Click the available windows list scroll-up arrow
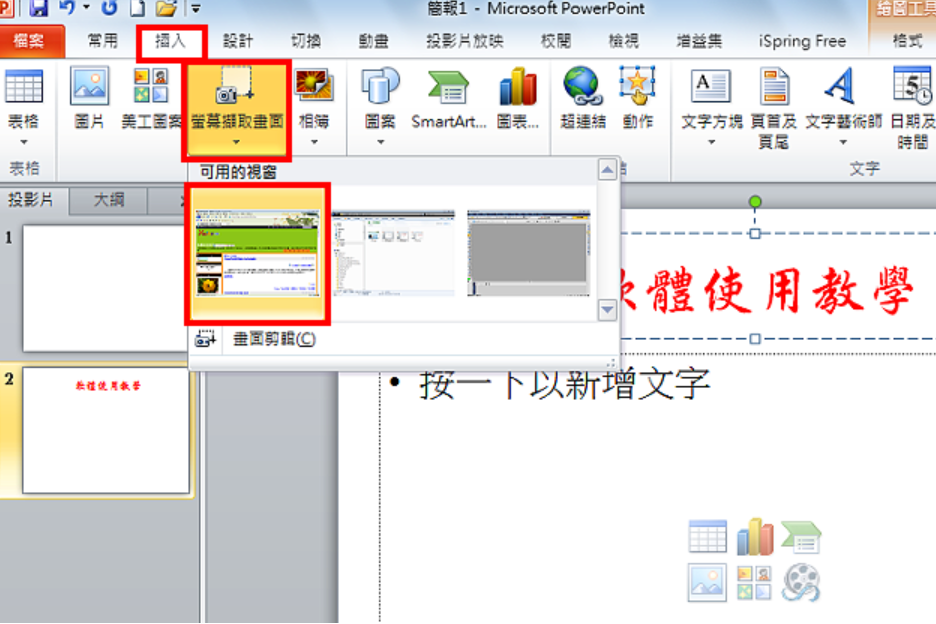 coord(607,170)
